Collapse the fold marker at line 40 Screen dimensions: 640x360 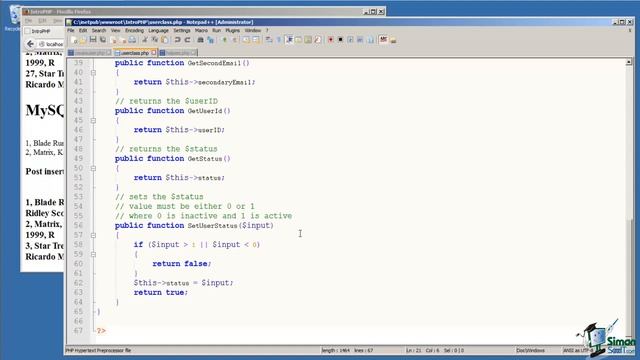[x=93, y=73]
